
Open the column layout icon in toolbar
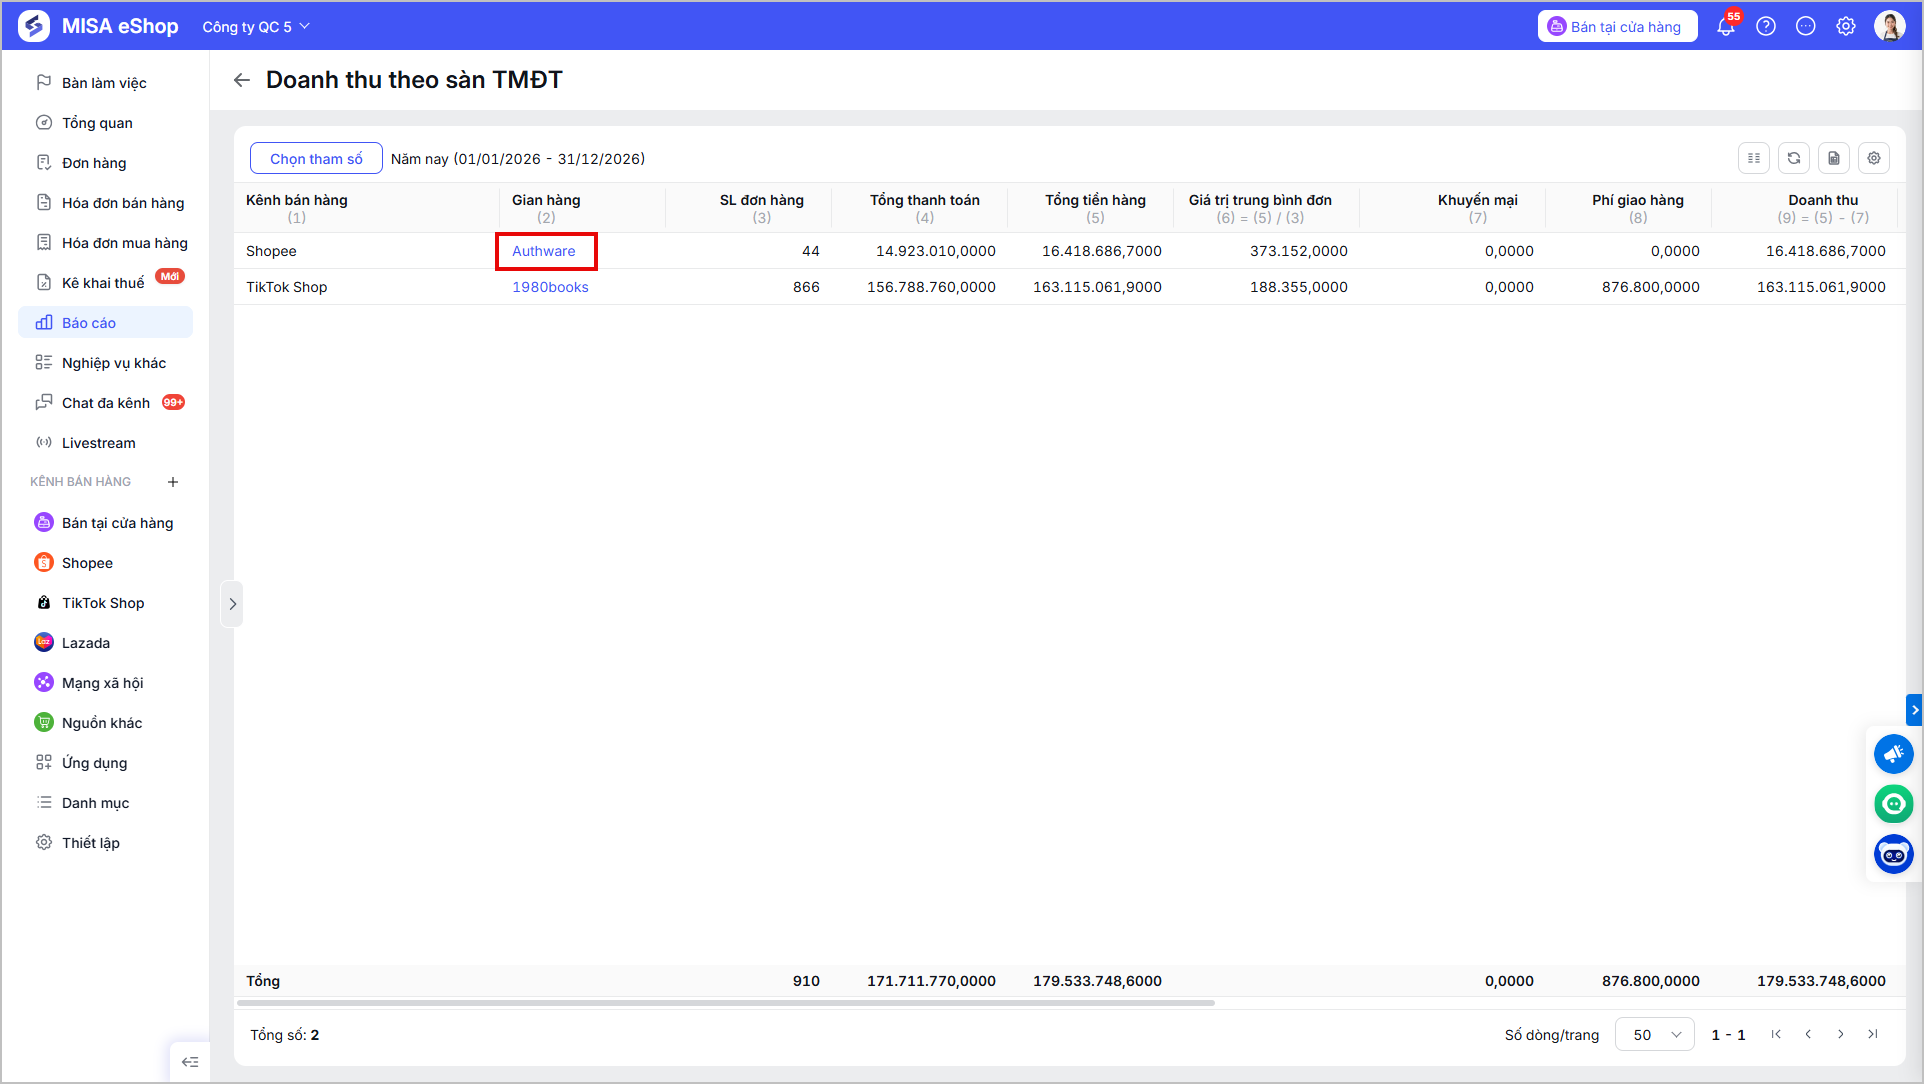(1754, 158)
